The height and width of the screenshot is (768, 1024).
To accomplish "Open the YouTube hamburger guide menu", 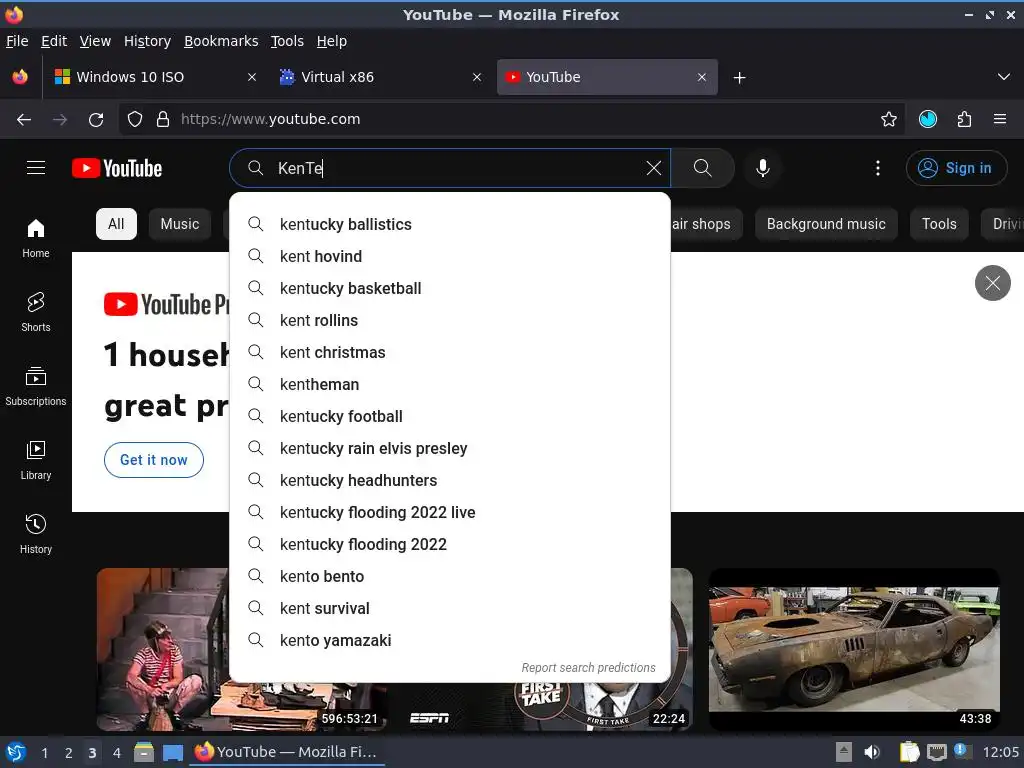I will tap(36, 168).
